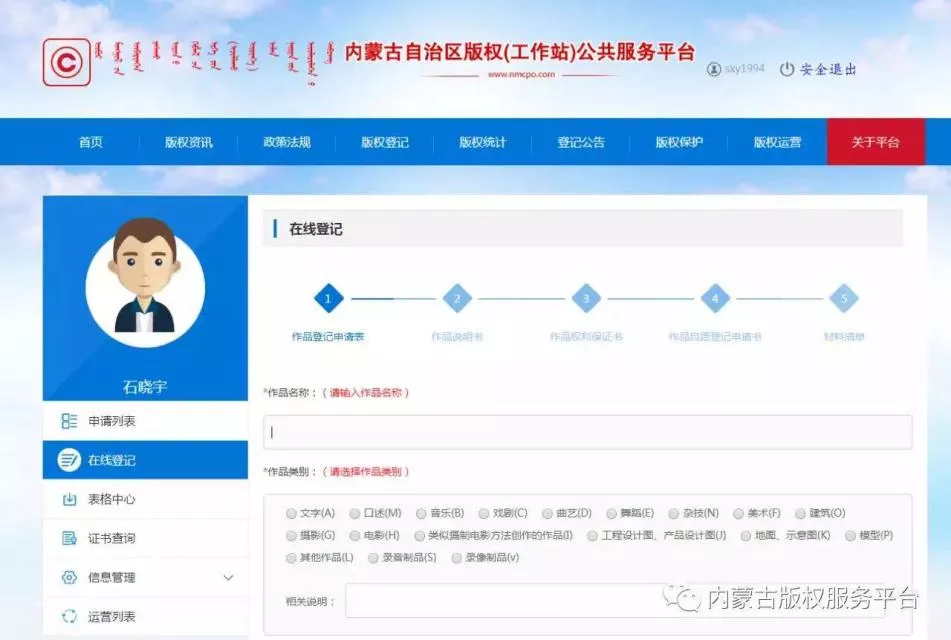Open the red 关于平台 tab
Image resolution: width=951 pixels, height=640 pixels.
click(x=876, y=142)
